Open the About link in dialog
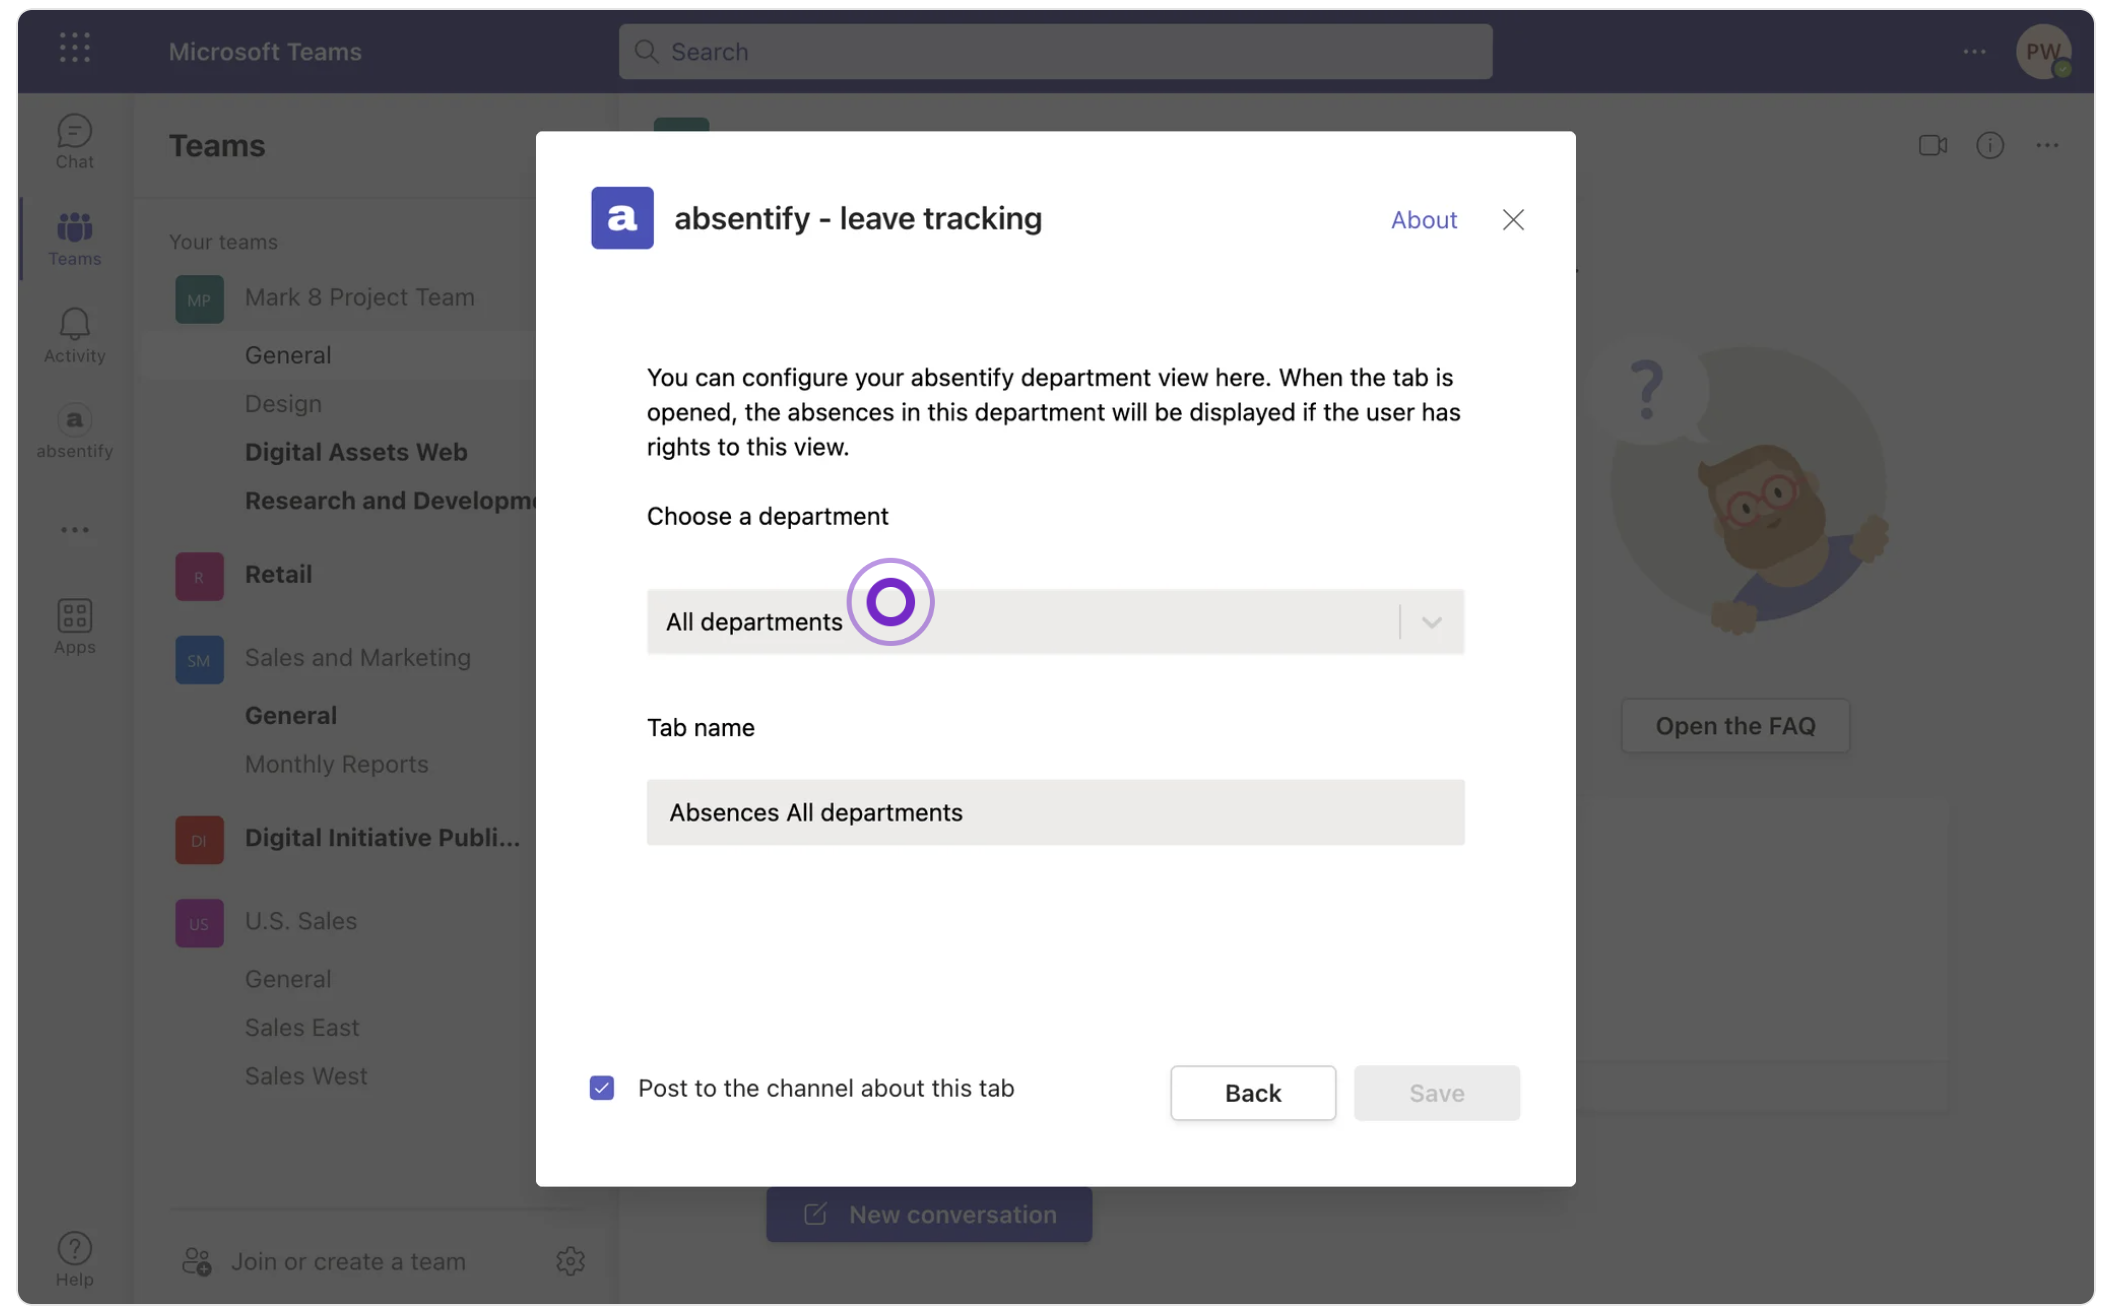 [x=1423, y=219]
